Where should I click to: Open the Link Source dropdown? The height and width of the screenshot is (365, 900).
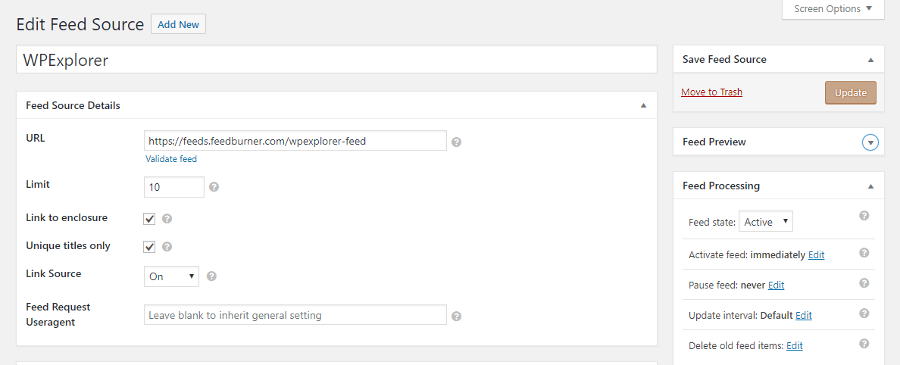tap(171, 276)
